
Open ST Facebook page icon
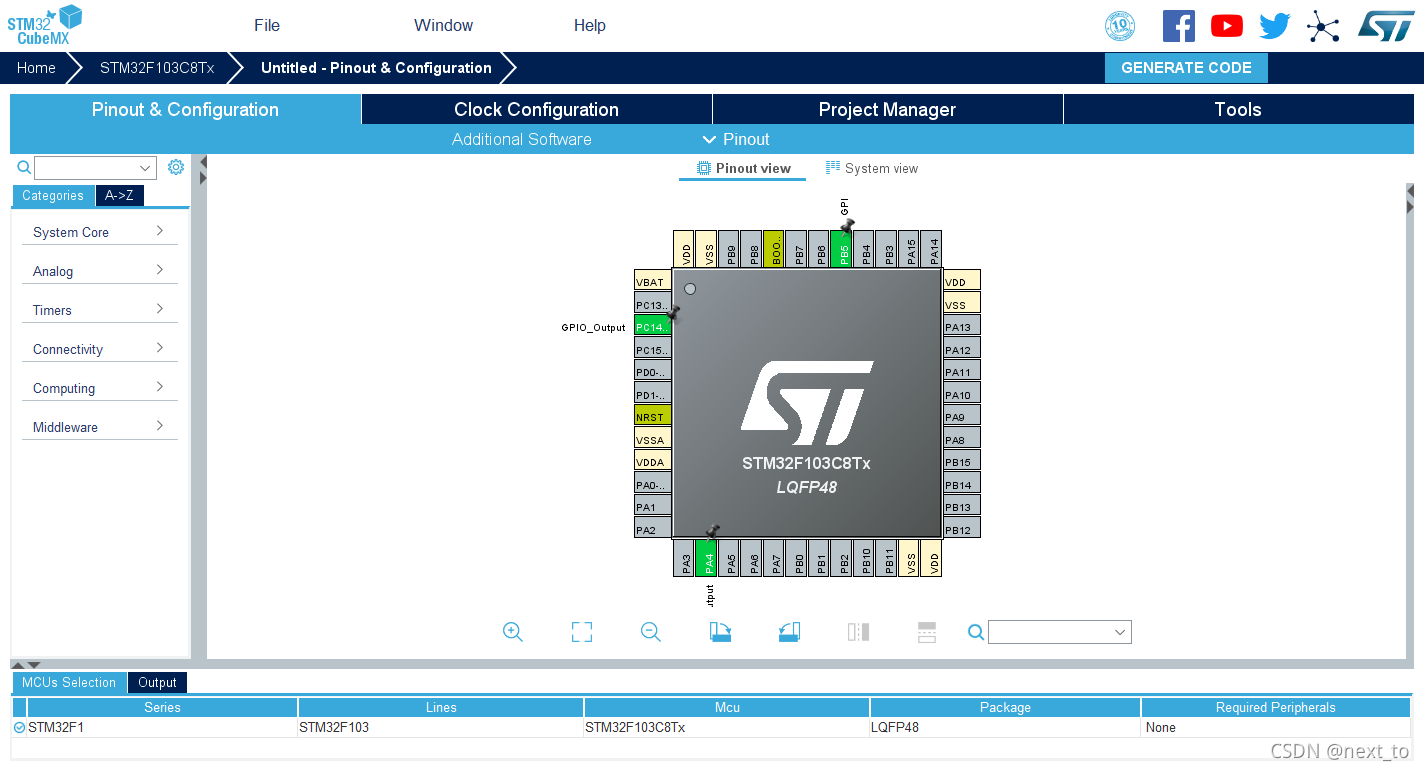pos(1179,26)
